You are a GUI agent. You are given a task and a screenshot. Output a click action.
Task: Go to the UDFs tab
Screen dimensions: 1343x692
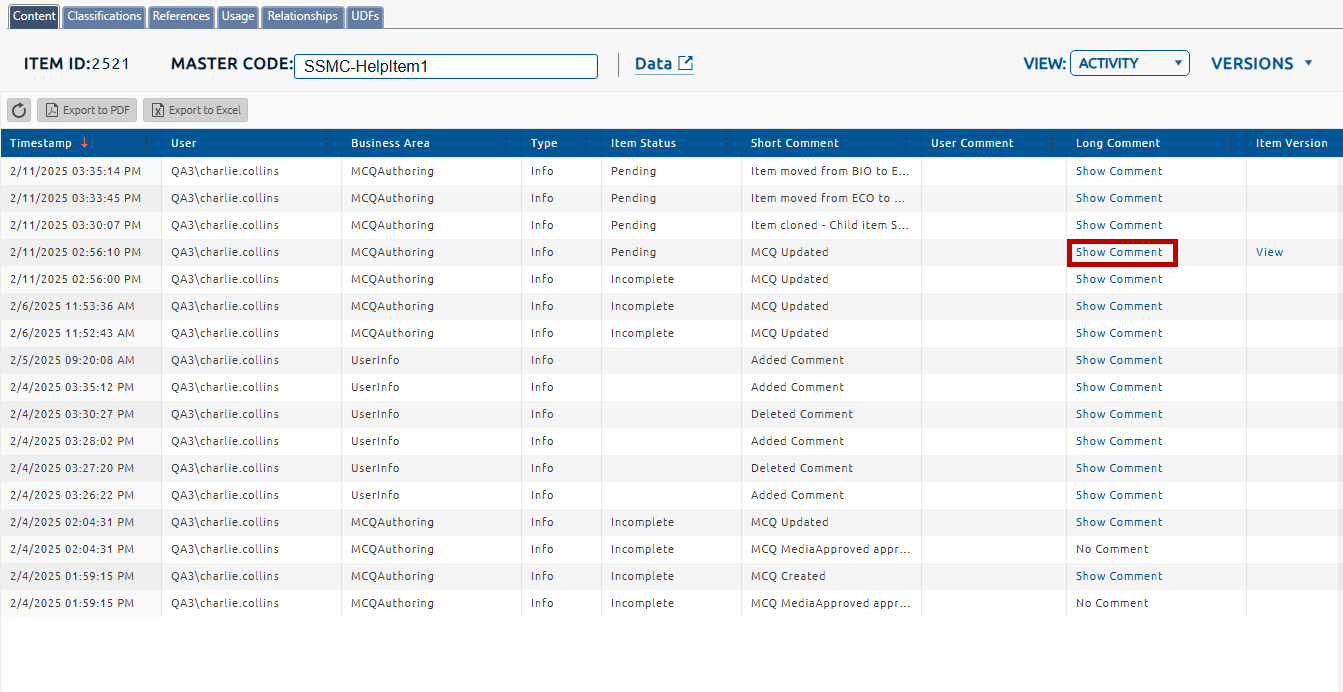[366, 16]
